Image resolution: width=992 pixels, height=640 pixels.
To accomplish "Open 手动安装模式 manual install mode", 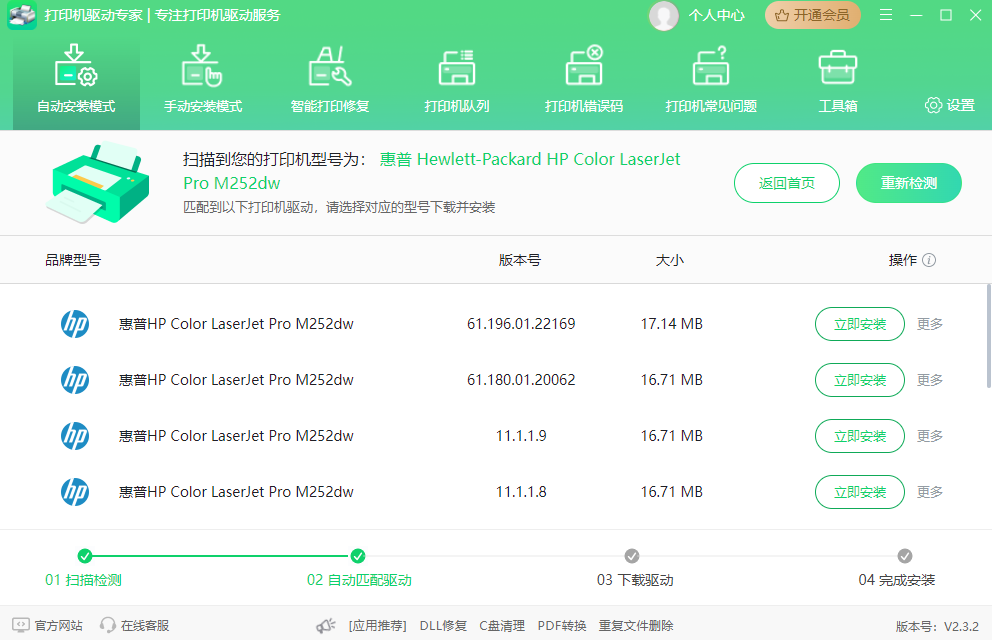I will pyautogui.click(x=203, y=80).
